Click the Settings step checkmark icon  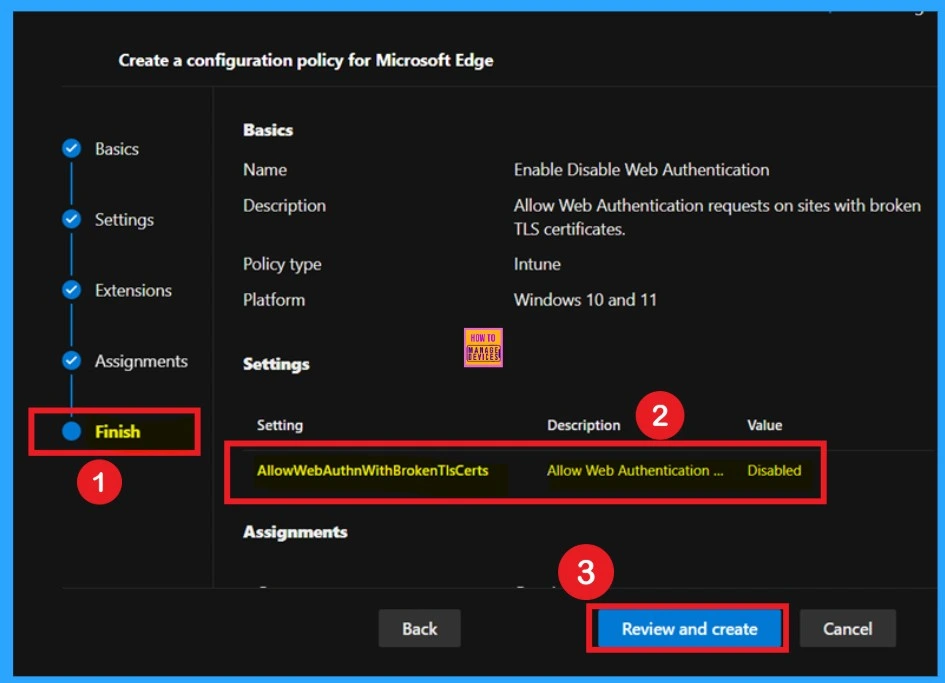[x=72, y=219]
